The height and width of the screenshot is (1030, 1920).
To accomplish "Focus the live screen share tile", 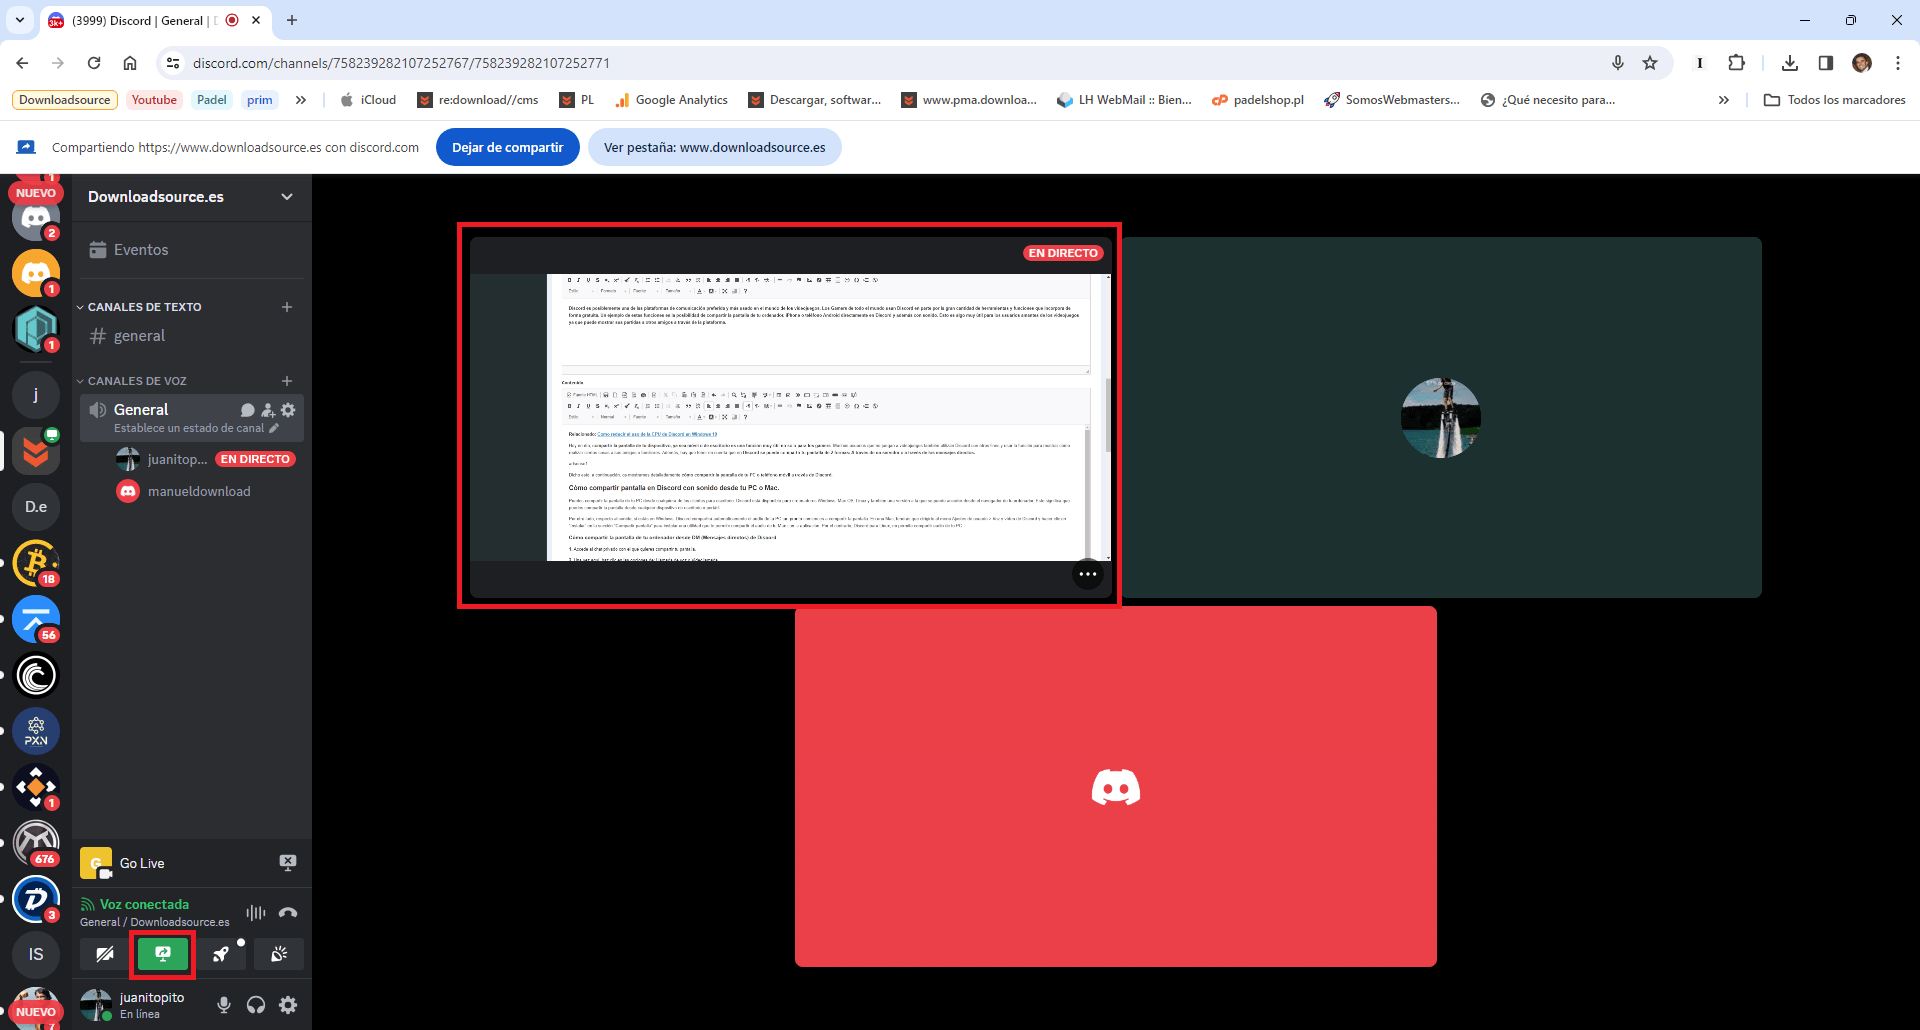I will coord(790,417).
